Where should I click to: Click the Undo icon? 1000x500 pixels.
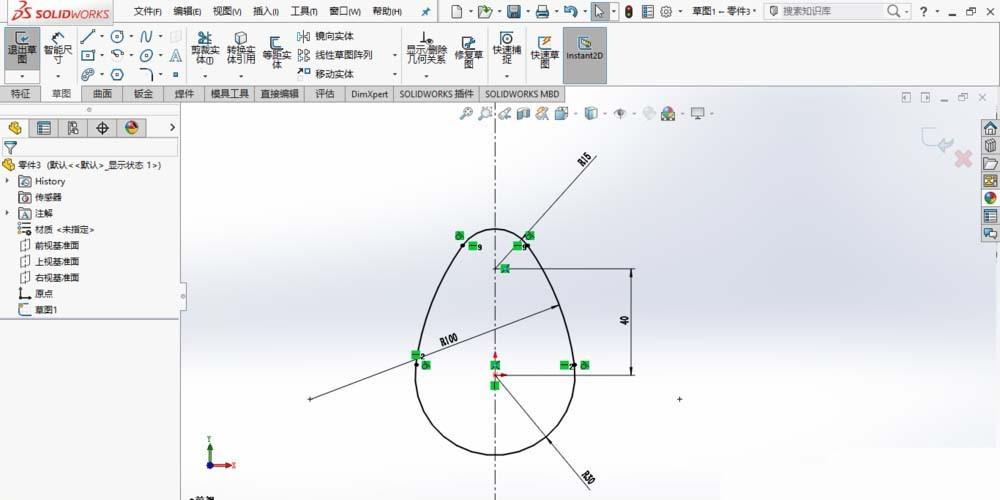pos(571,11)
